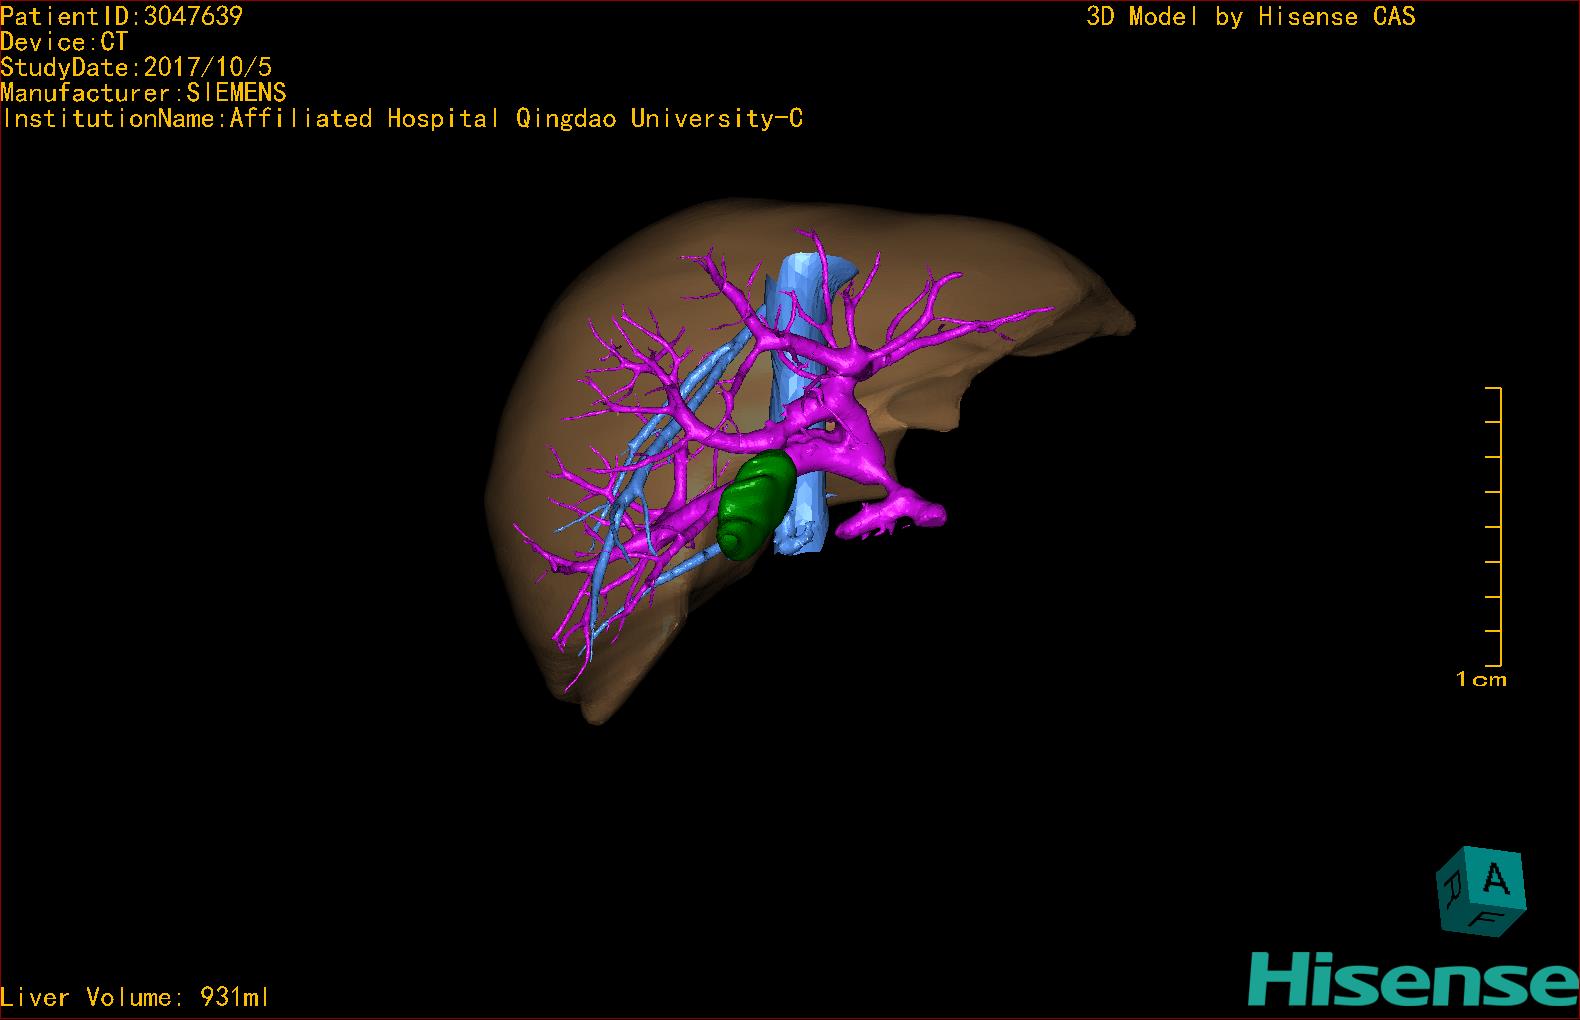Click the Liver Volume: 931ml readout

coord(135,997)
